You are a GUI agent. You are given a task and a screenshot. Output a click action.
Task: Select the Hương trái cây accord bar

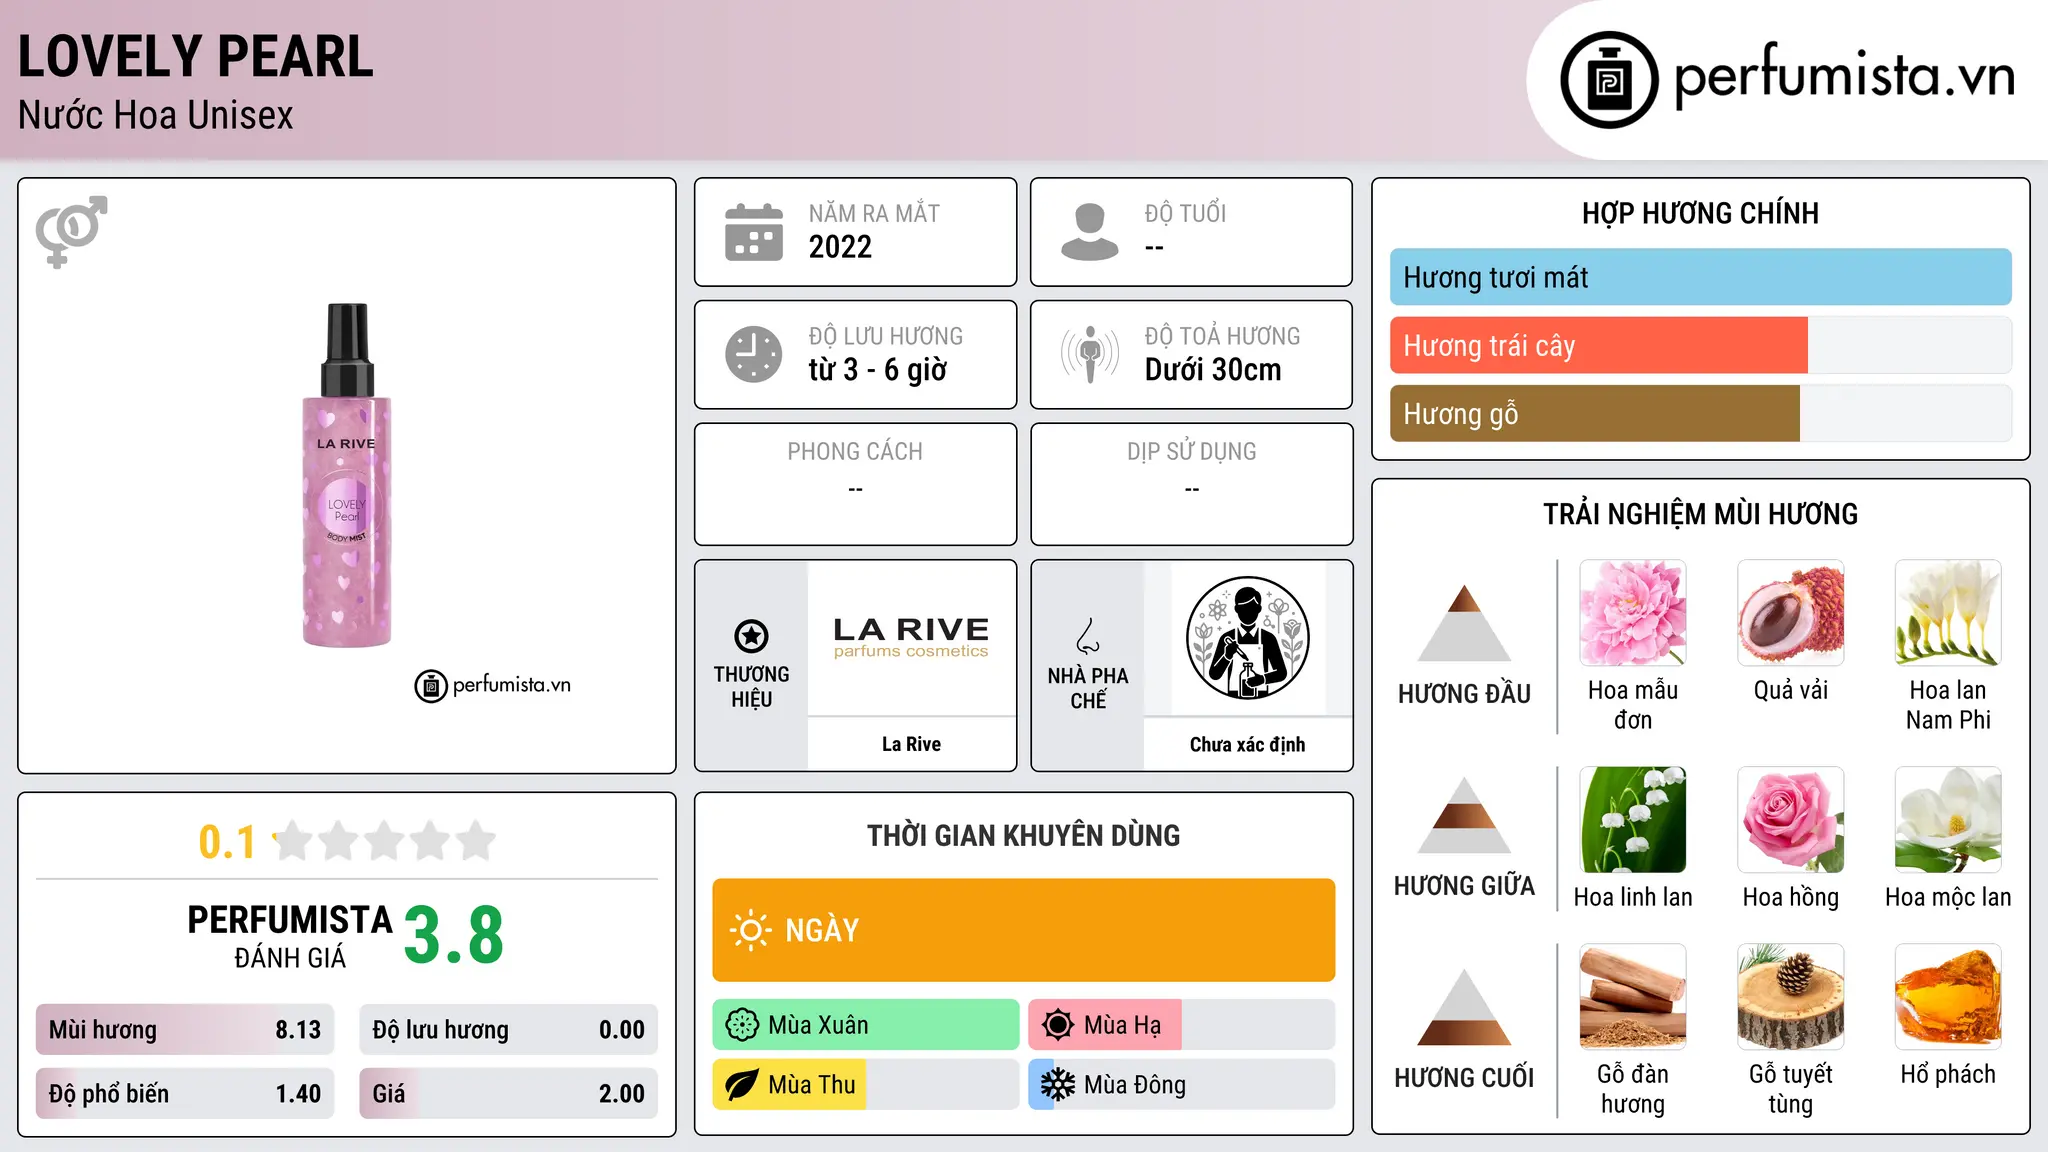(x=1701, y=346)
